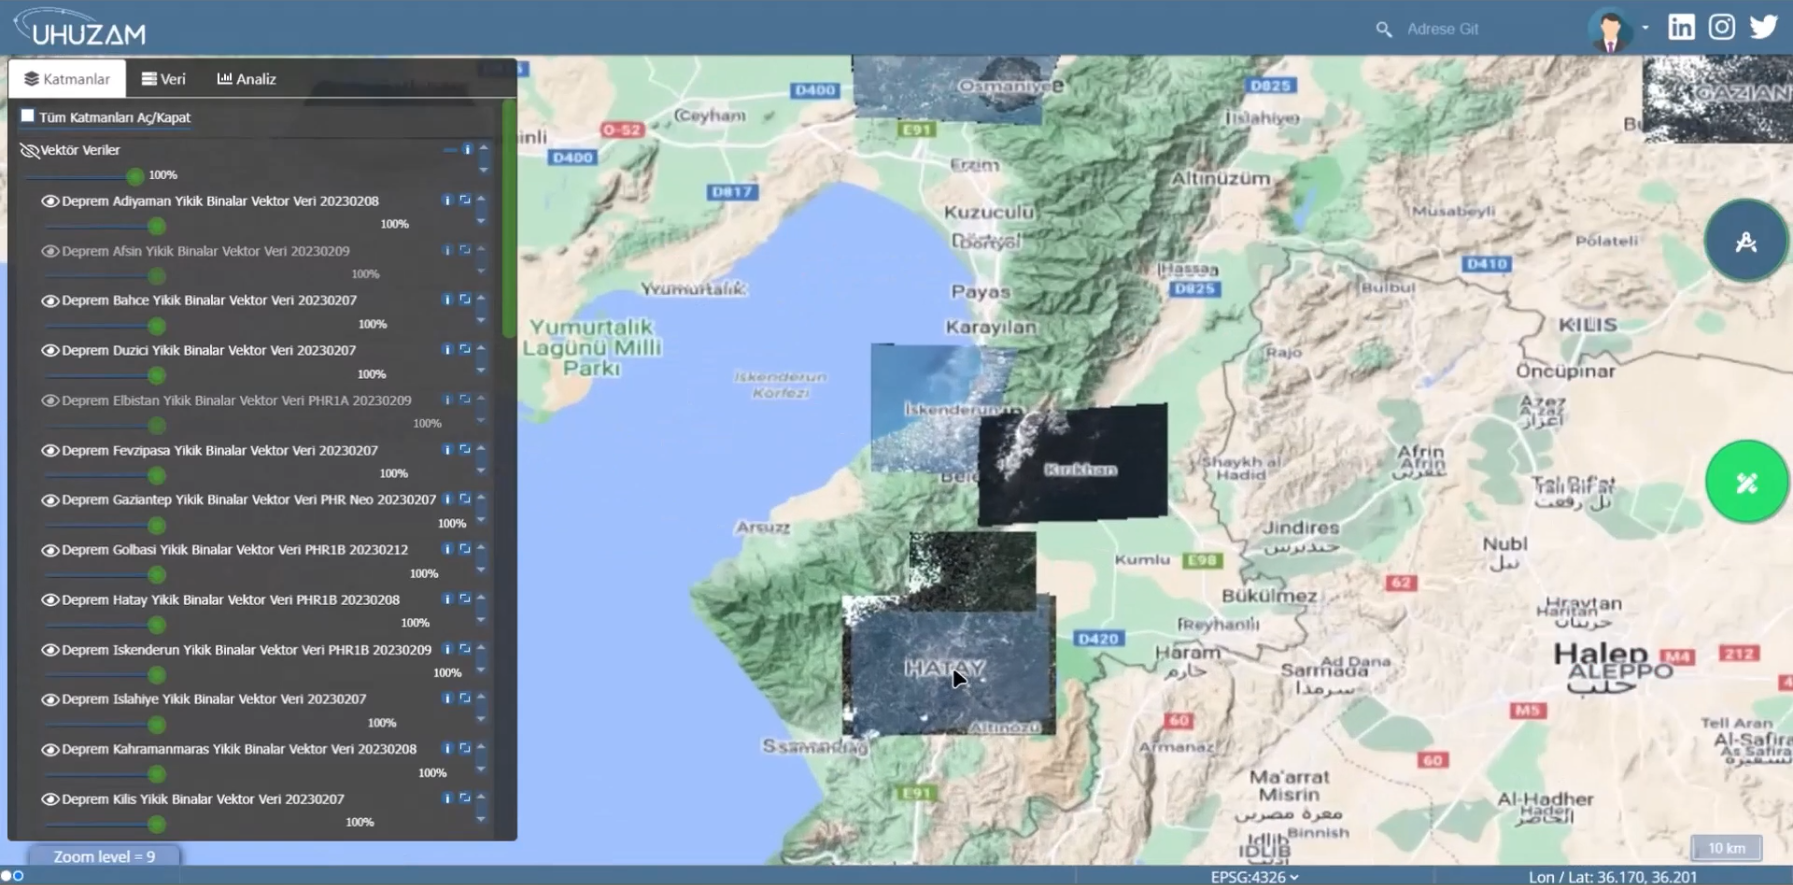This screenshot has width=1793, height=885.
Task: Move Deprem Kahramanmaras layer down
Action: (x=481, y=769)
